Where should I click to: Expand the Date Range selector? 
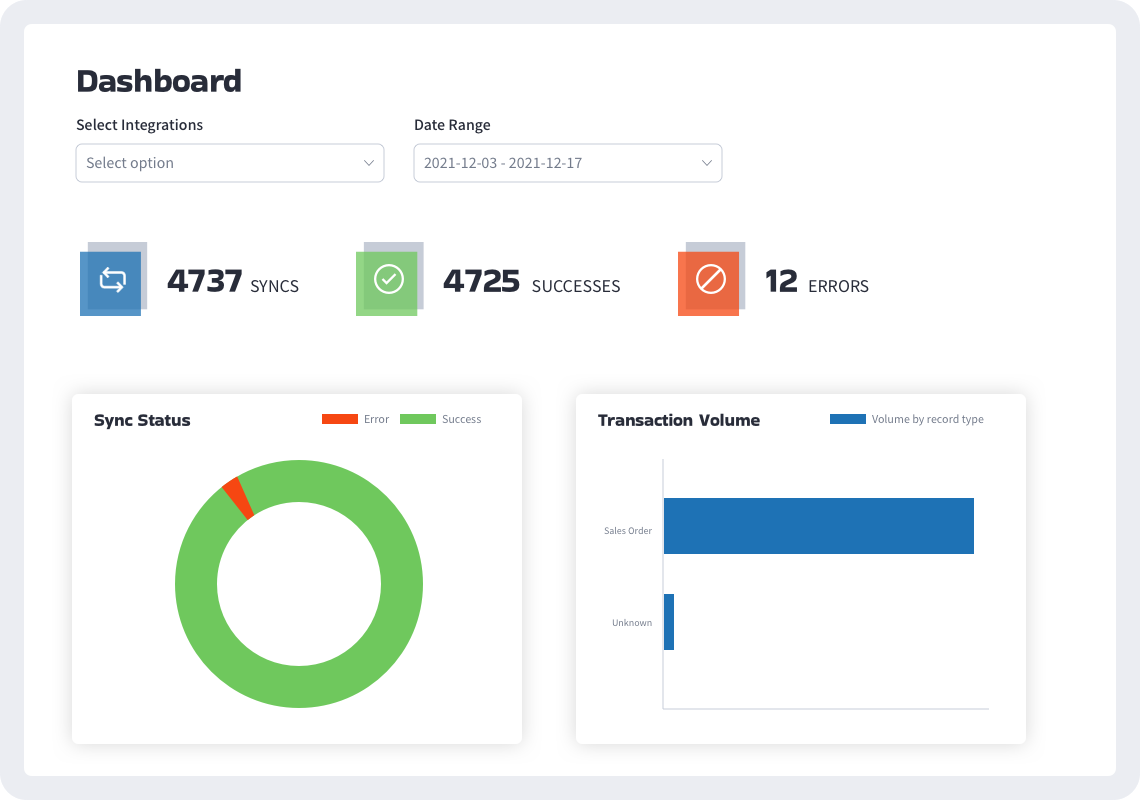[567, 162]
